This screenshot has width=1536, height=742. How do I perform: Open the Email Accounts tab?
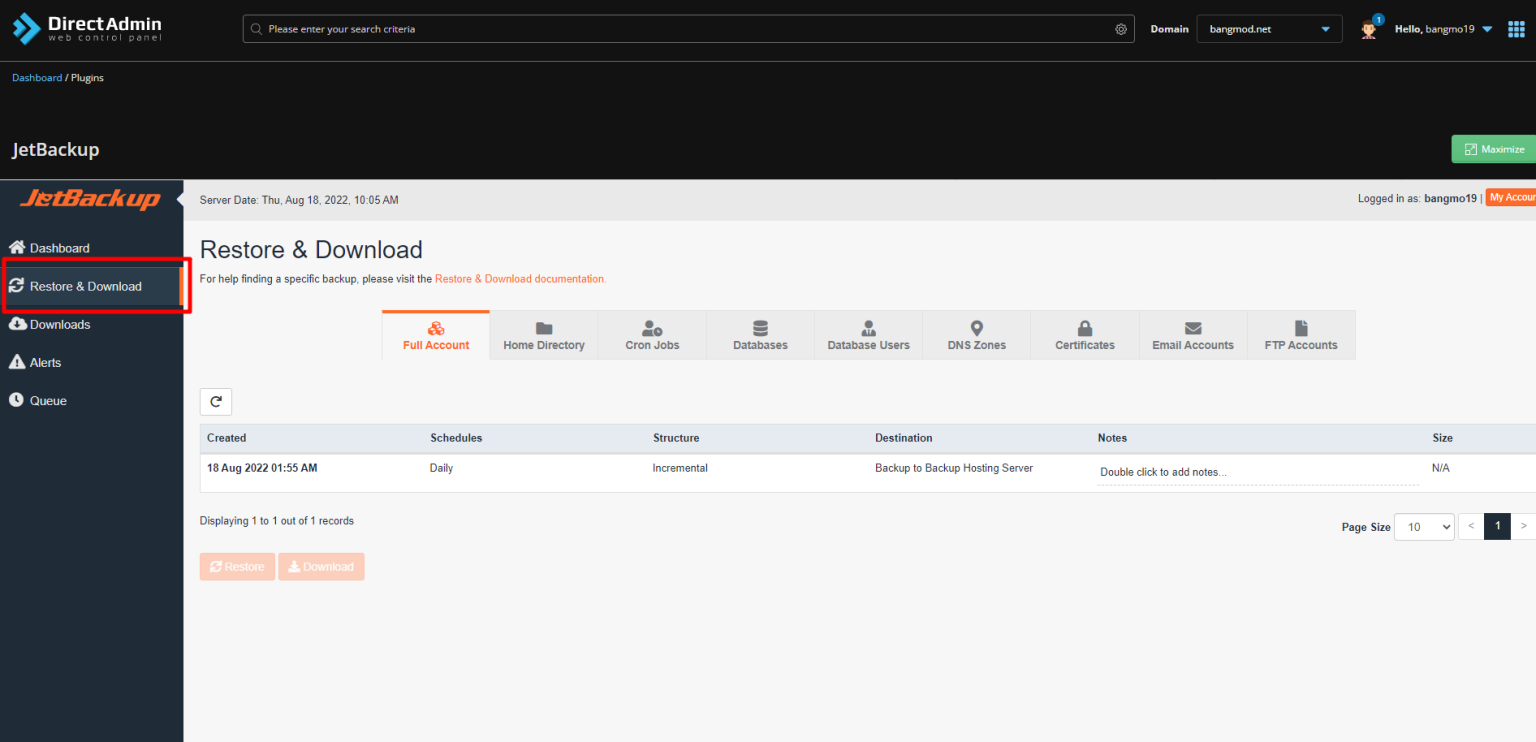coord(1192,334)
